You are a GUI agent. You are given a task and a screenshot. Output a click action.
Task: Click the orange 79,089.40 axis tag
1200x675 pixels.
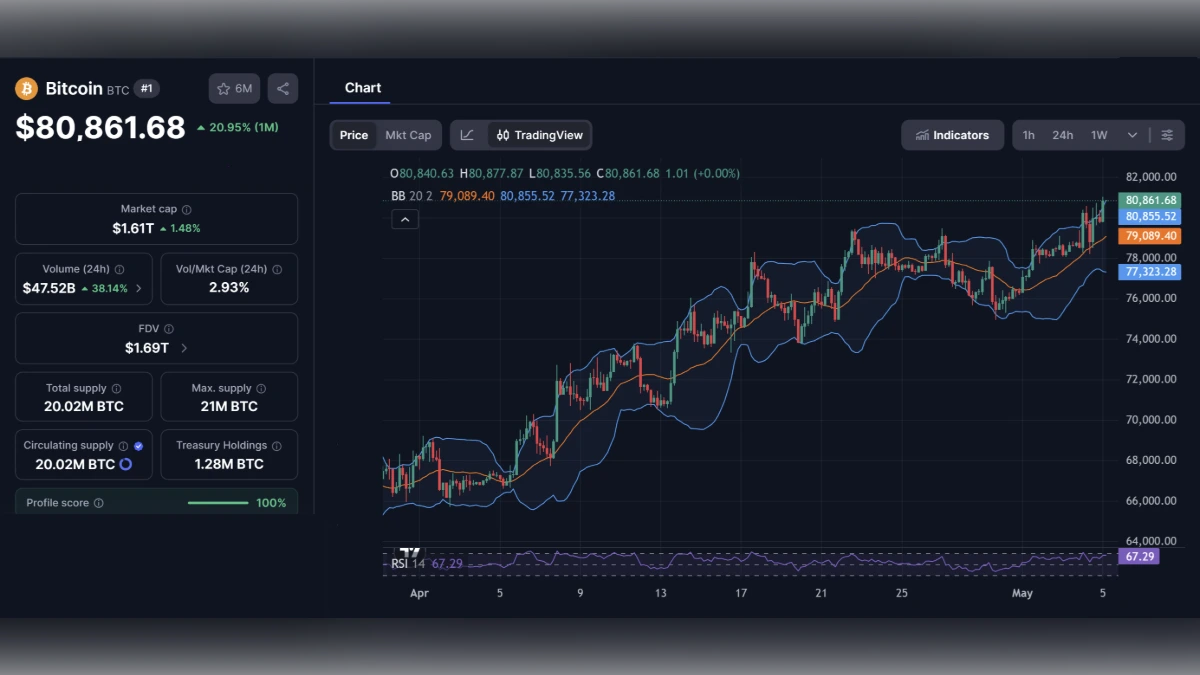[1150, 236]
